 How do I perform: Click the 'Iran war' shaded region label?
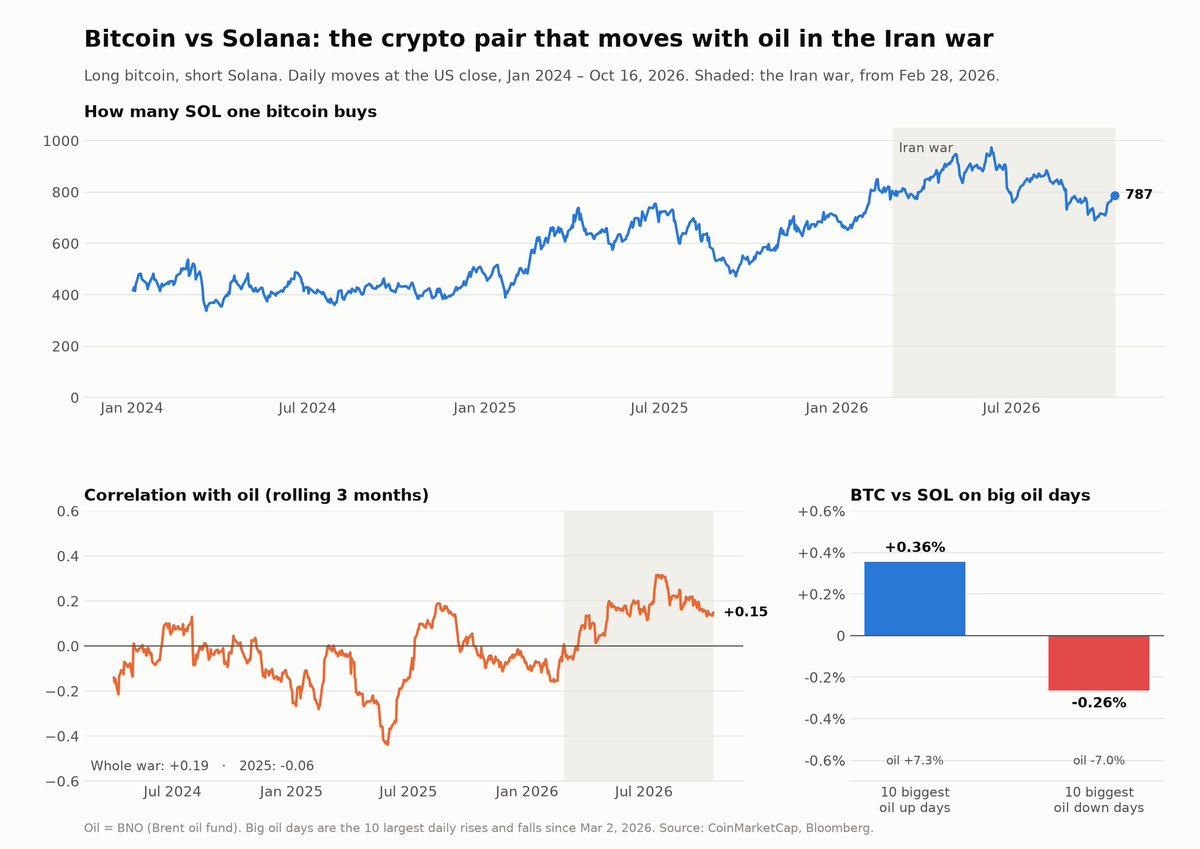point(926,148)
